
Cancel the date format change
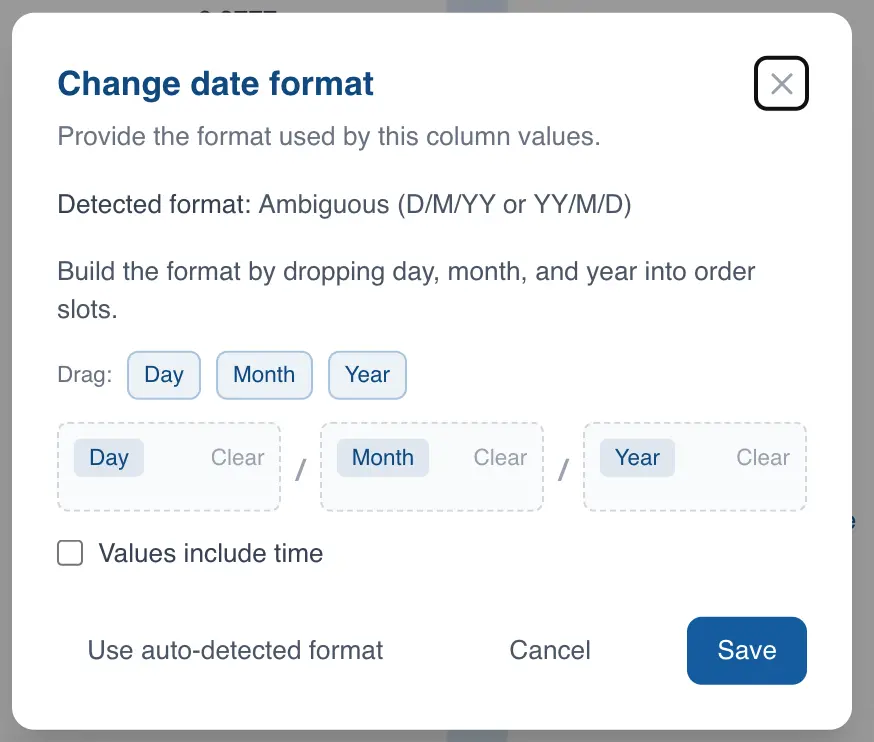(549, 650)
